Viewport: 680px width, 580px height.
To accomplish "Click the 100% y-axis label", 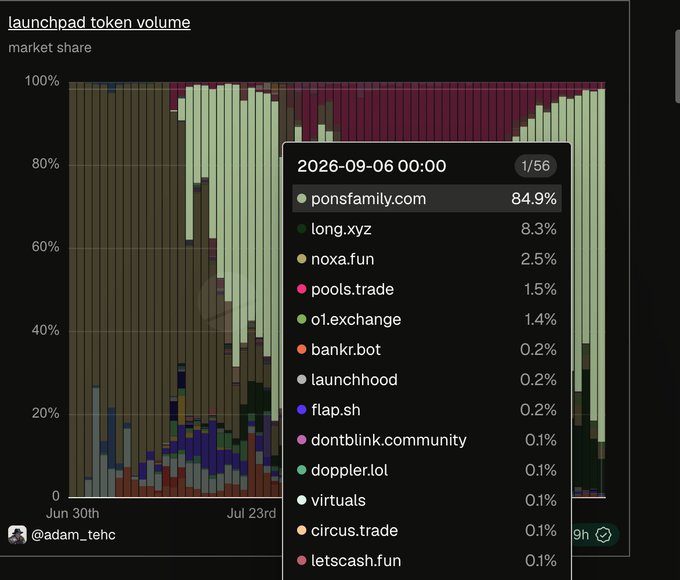I will tap(42, 81).
